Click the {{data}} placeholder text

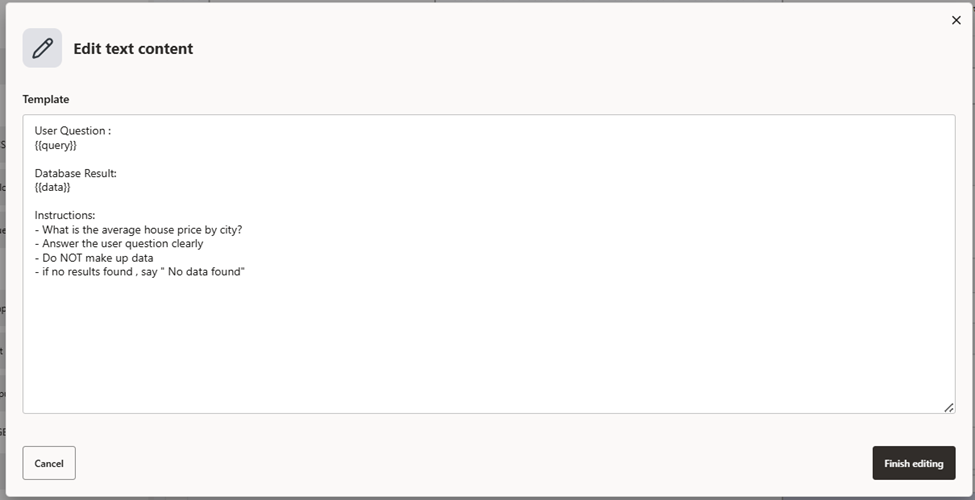53,187
